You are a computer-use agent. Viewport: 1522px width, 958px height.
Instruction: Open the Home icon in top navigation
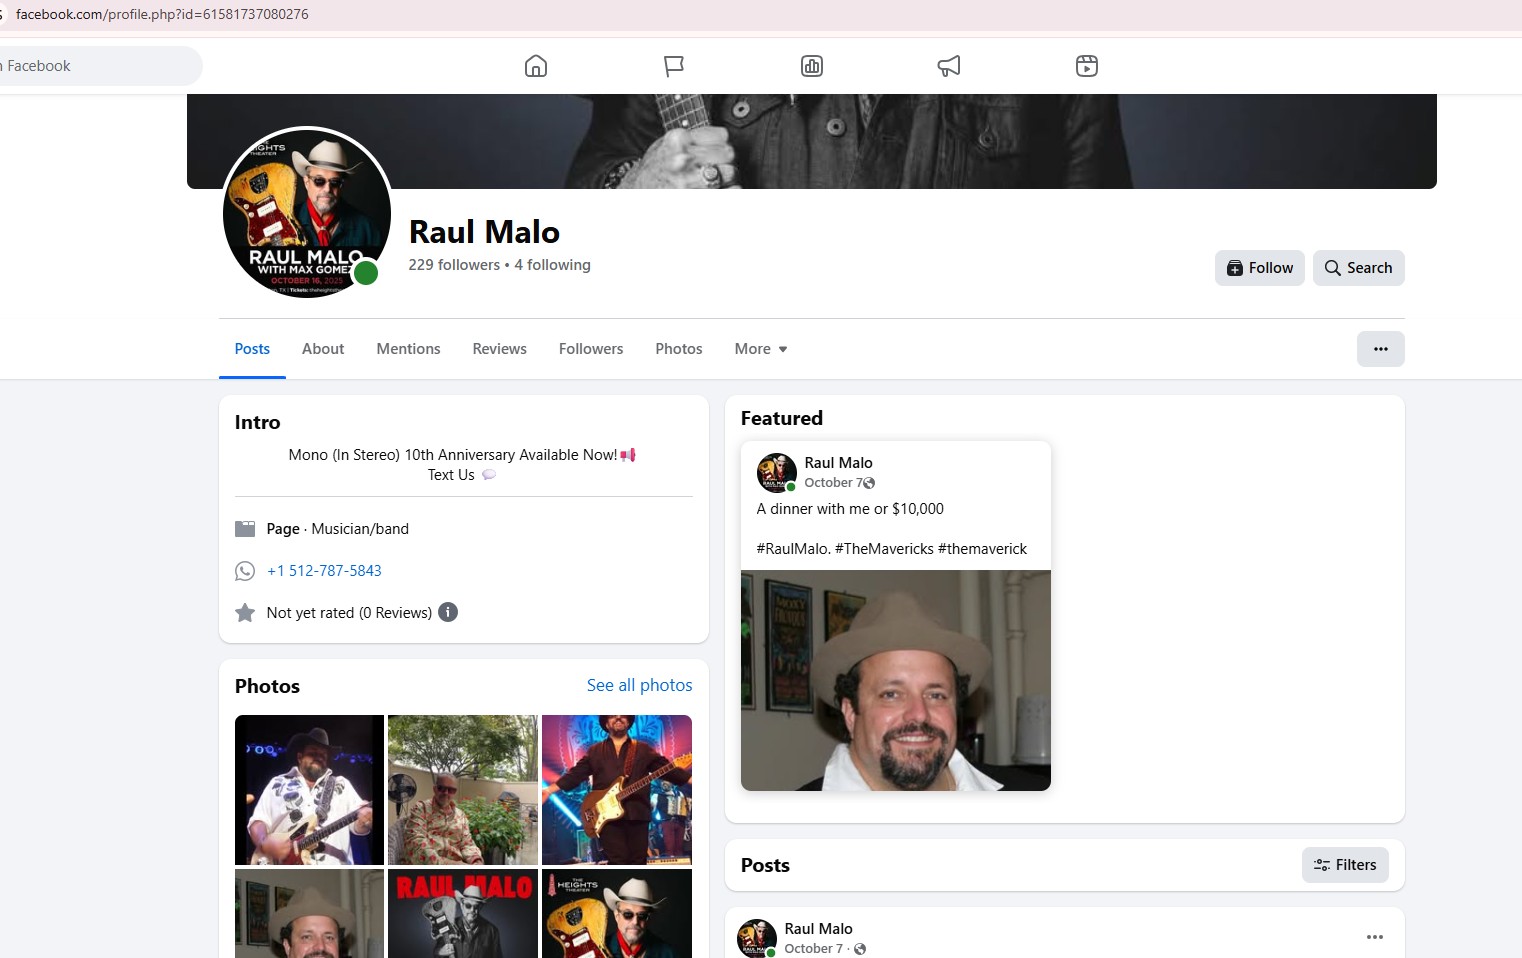[x=536, y=66]
